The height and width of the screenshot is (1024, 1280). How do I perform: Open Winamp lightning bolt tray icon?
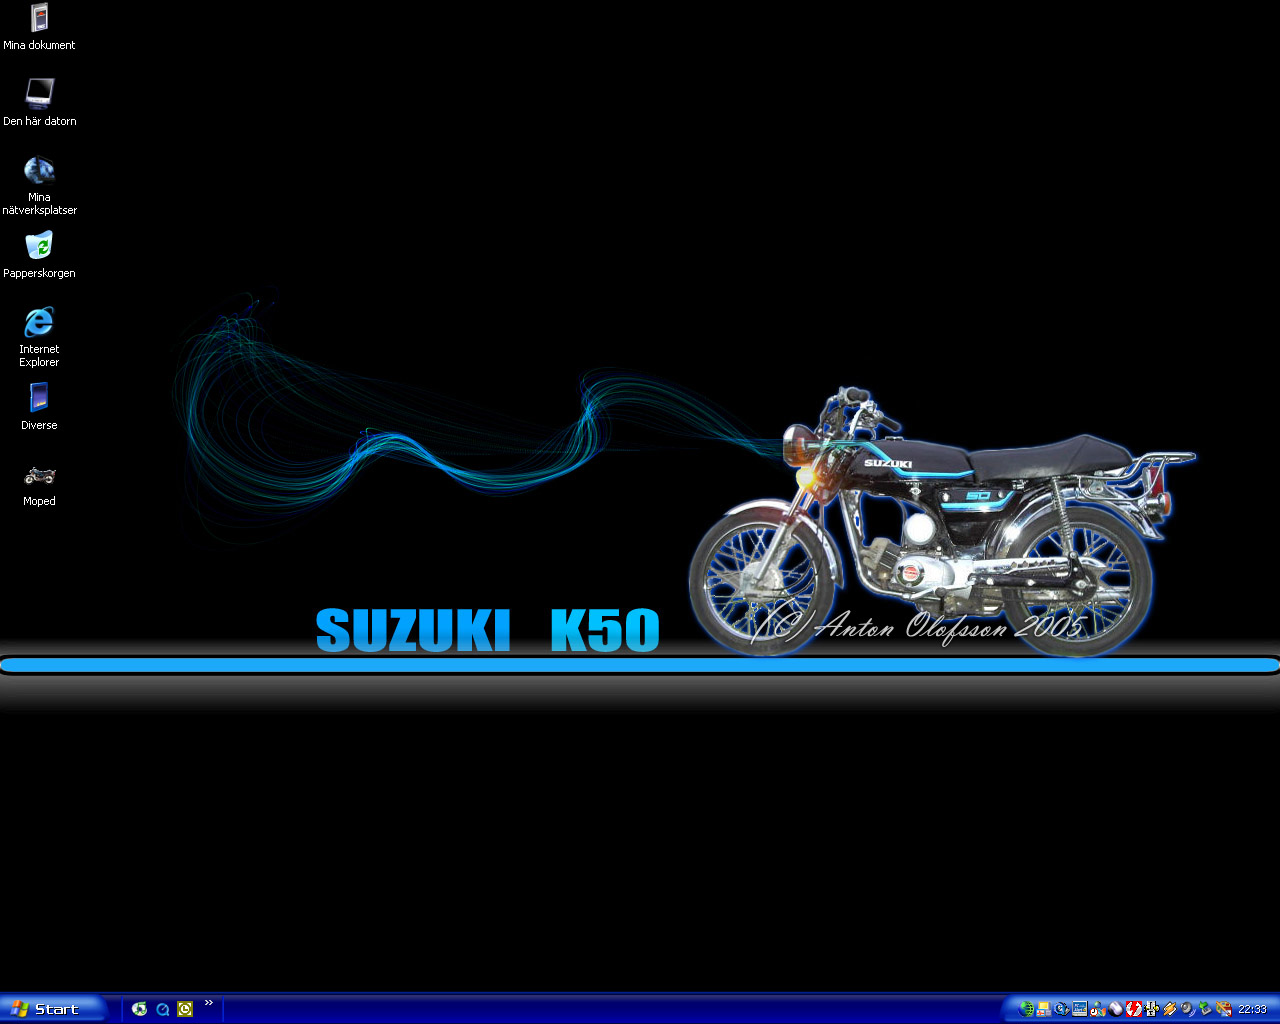1170,1009
